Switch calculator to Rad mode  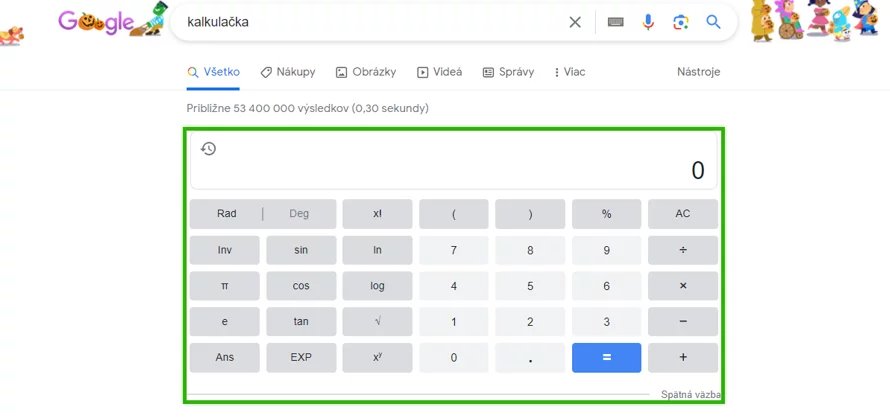[x=227, y=214]
